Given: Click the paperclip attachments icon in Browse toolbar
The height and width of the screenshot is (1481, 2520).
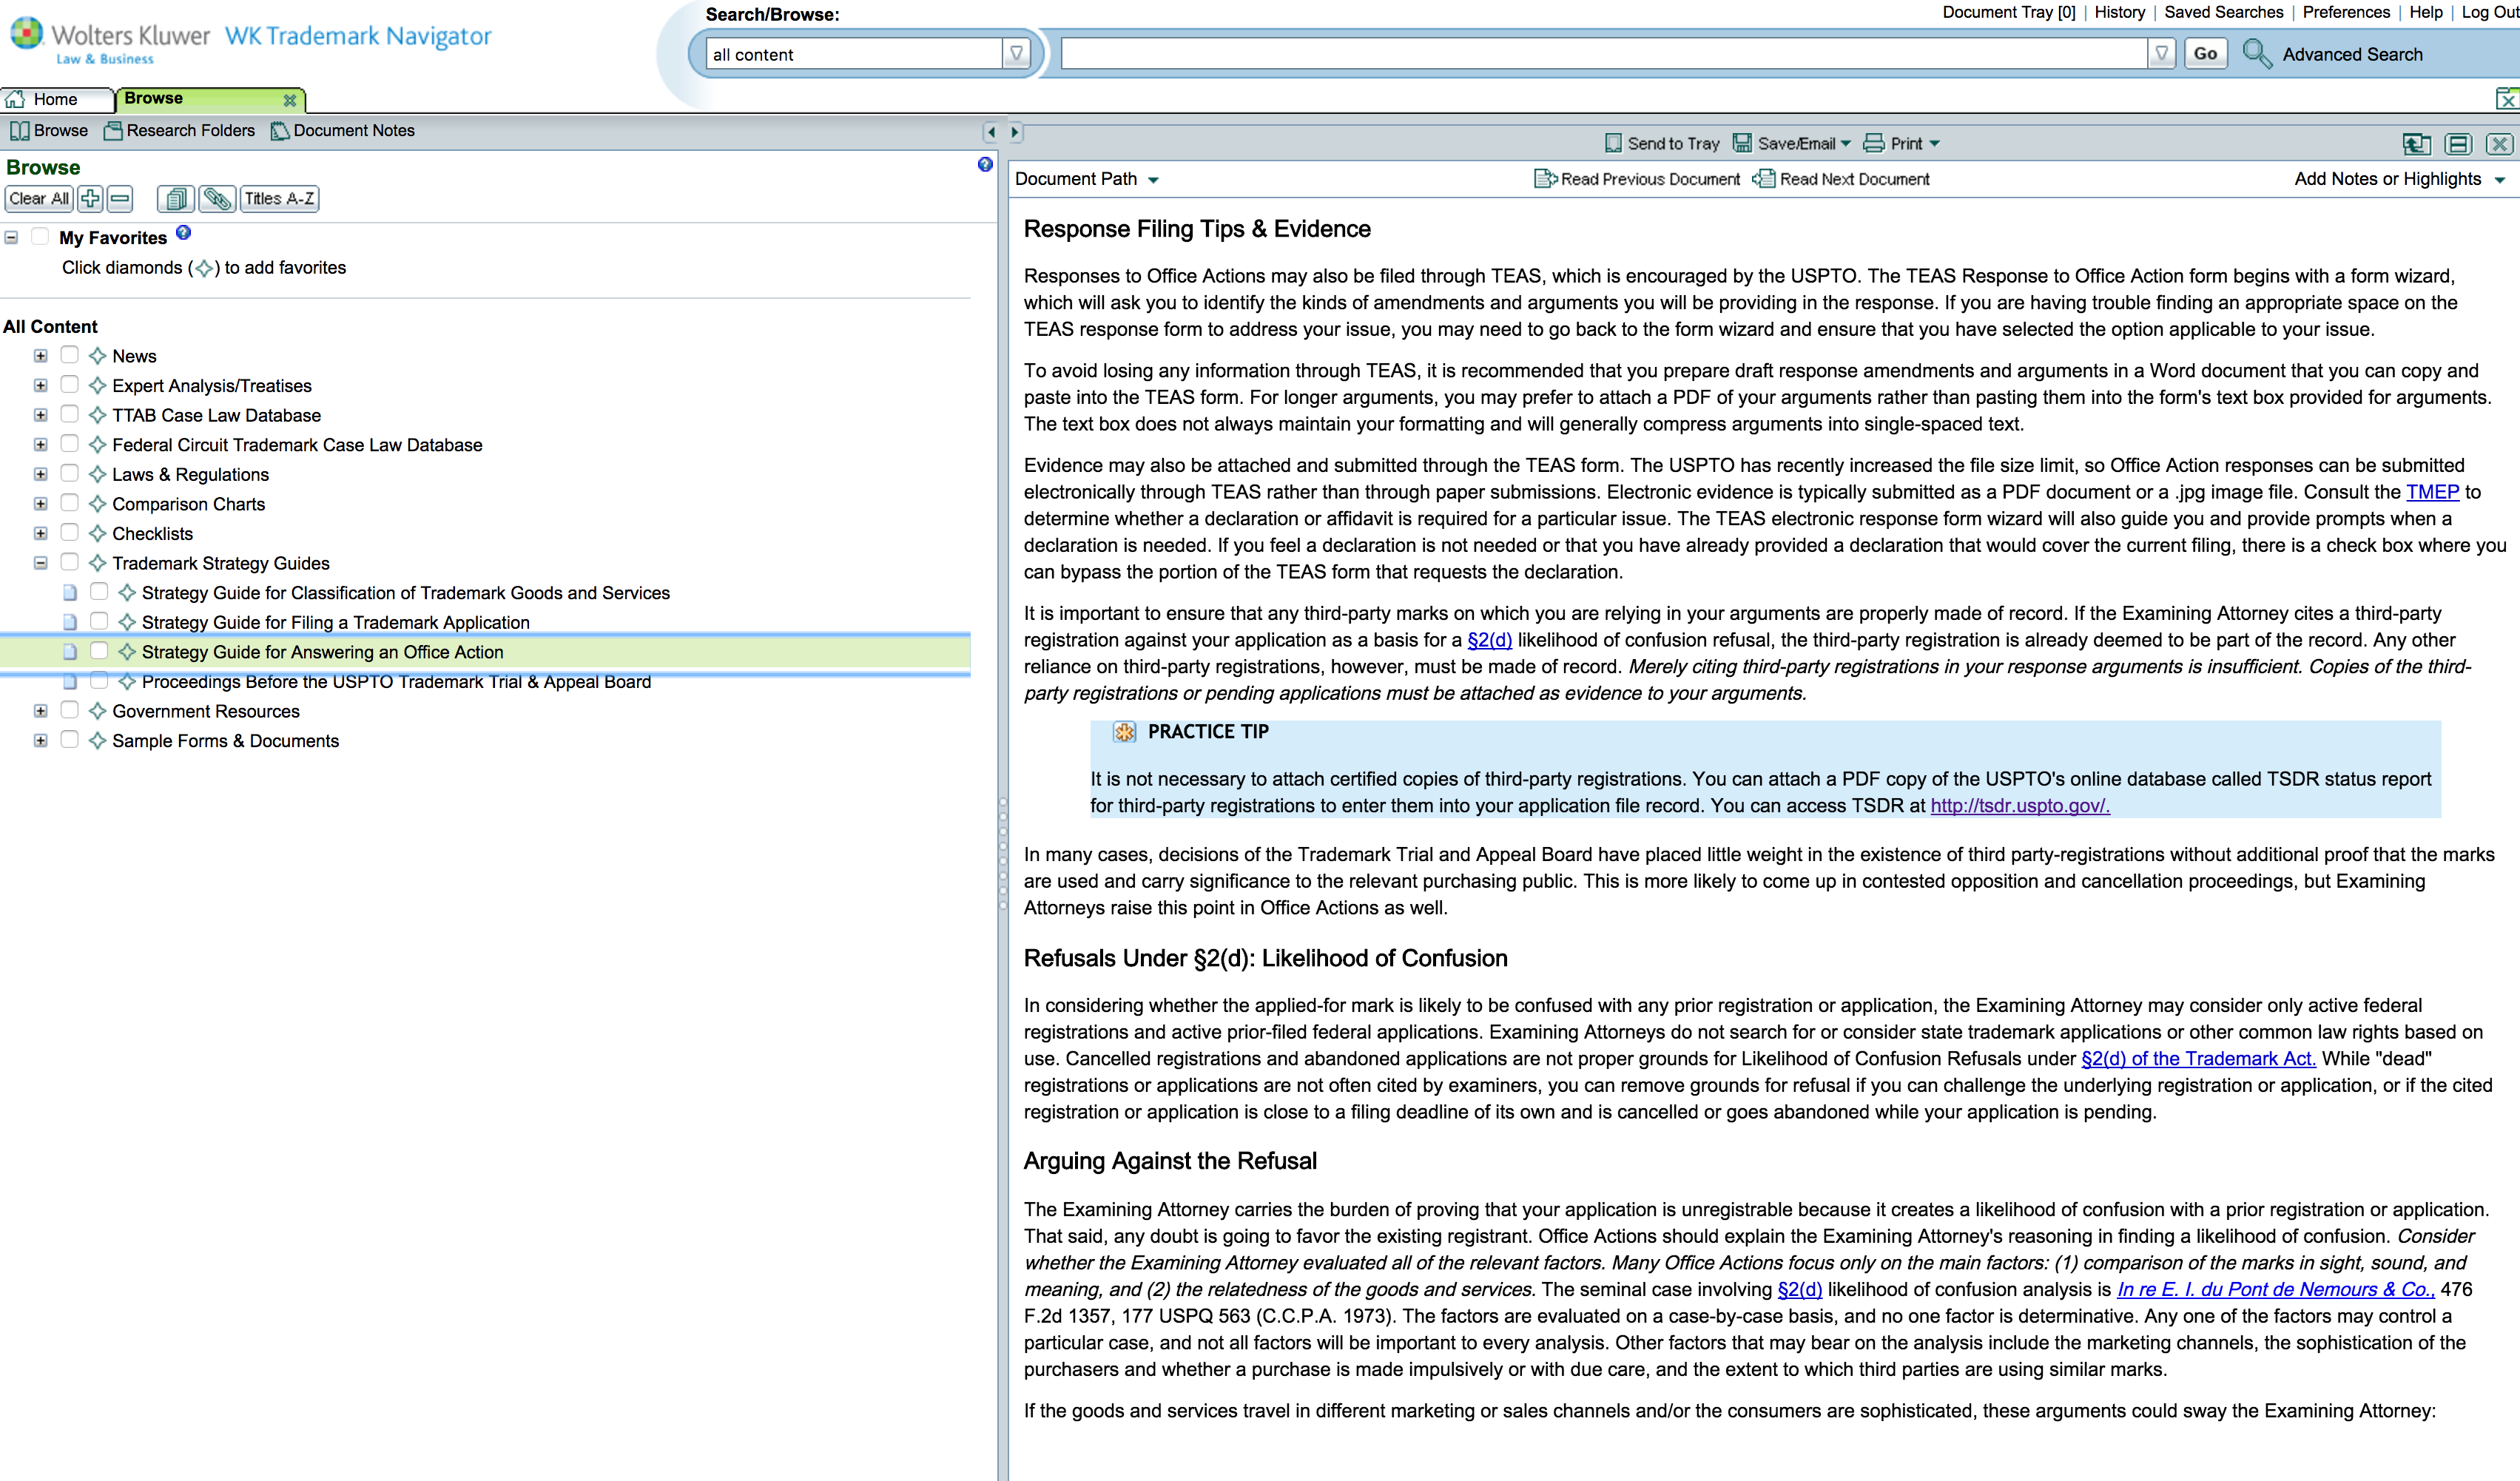Looking at the screenshot, I should tap(217, 198).
